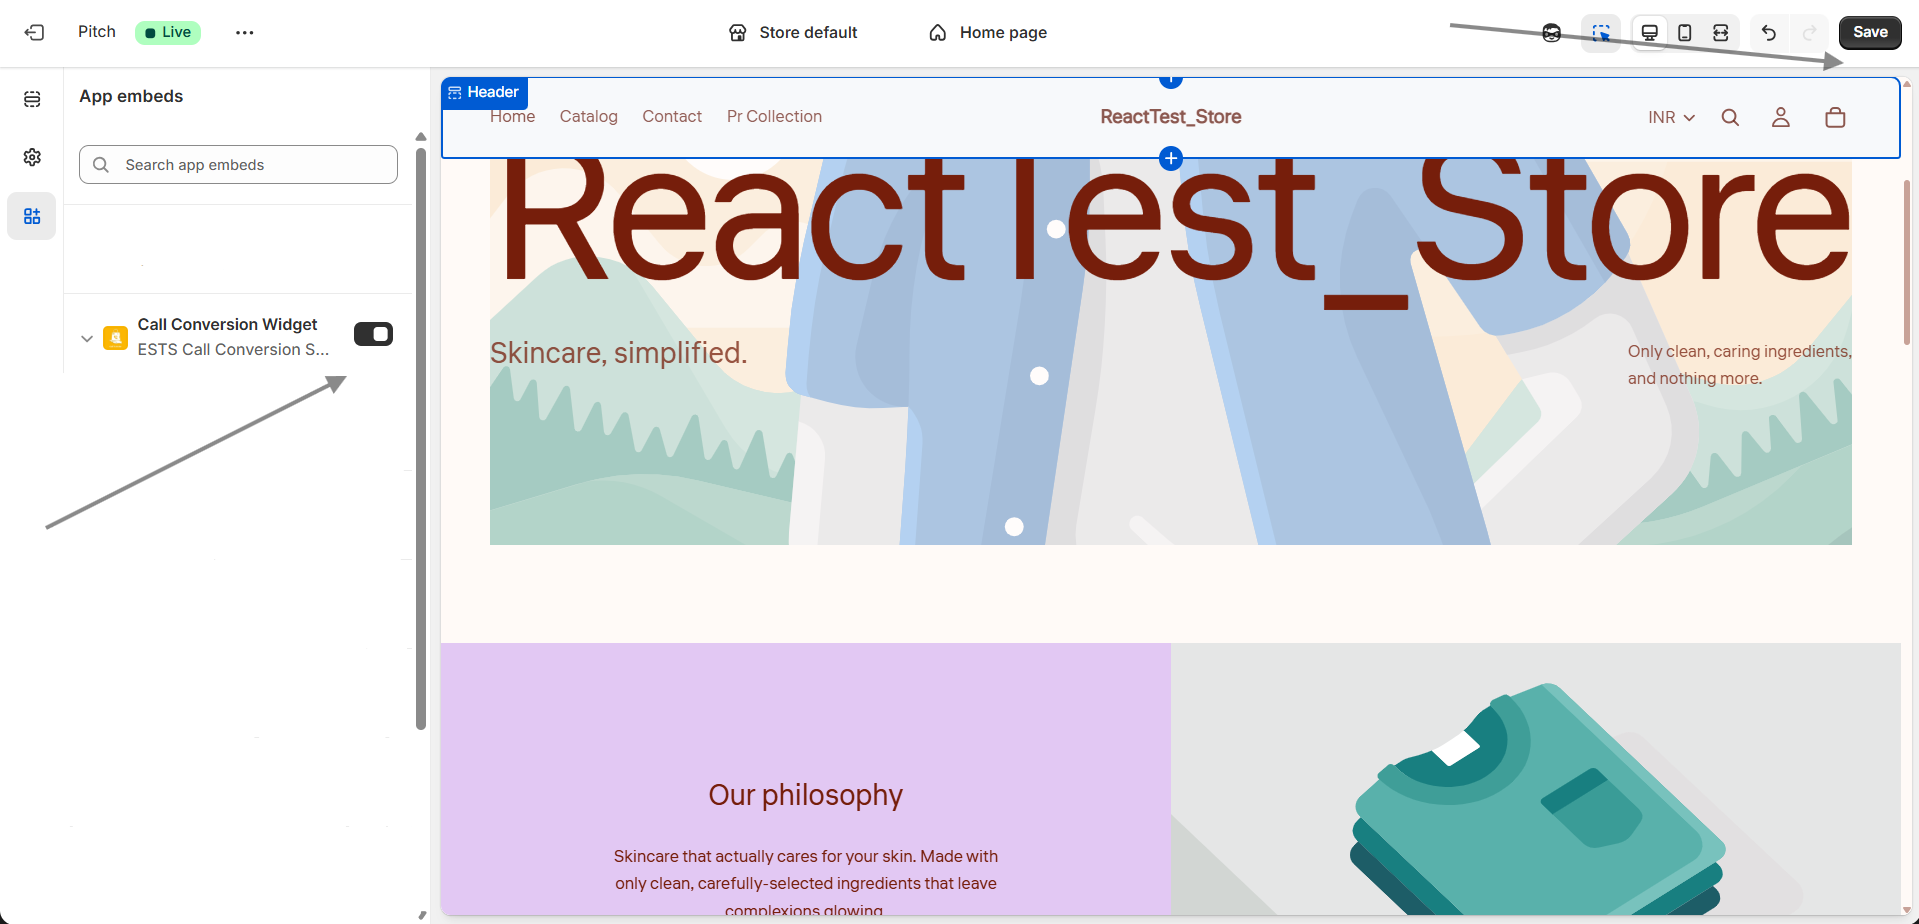This screenshot has height=924, width=1919.
Task: Switch to desktop preview
Action: (x=1650, y=33)
